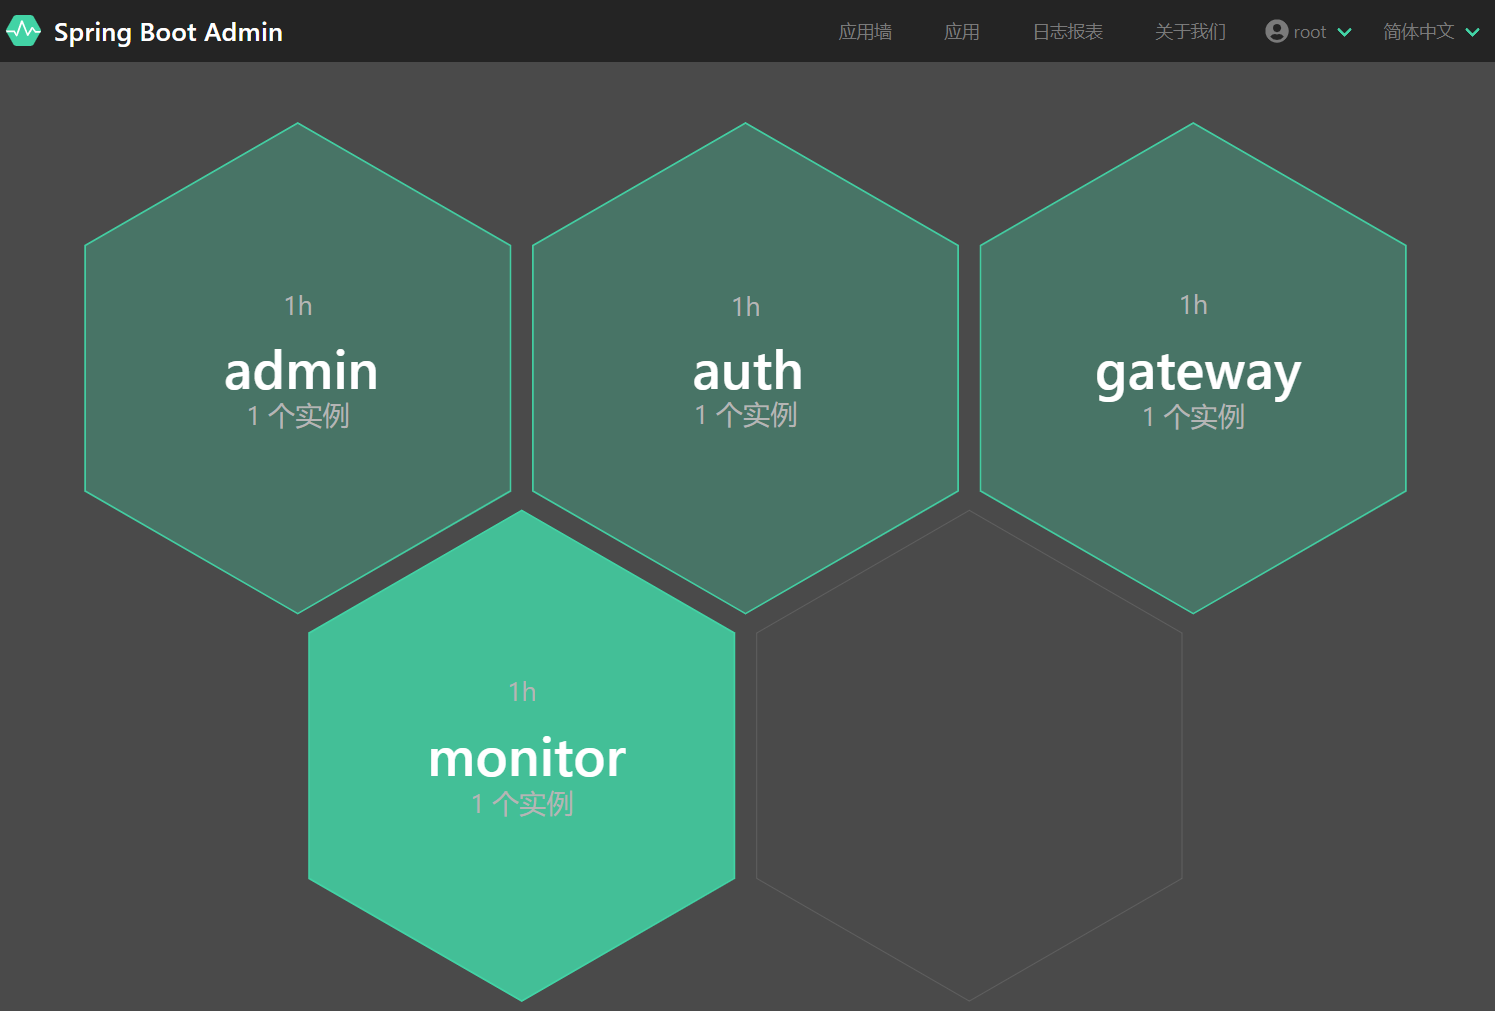1495x1011 pixels.
Task: Click the Spring Boot Admin heartbeat logo
Action: click(x=23, y=31)
